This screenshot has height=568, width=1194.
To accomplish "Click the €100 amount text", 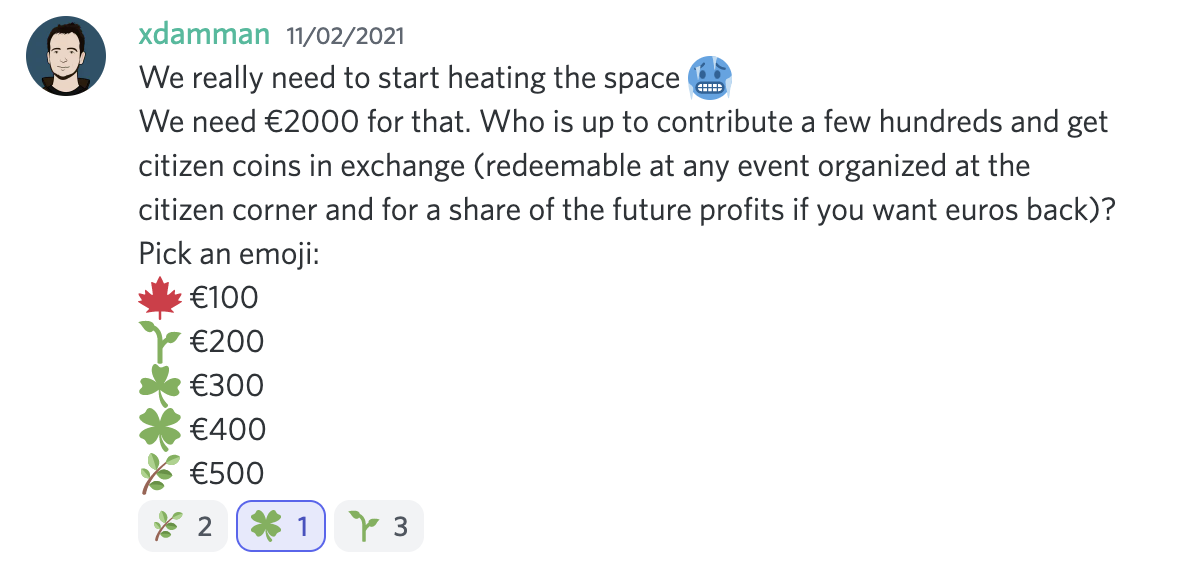I will point(225,298).
